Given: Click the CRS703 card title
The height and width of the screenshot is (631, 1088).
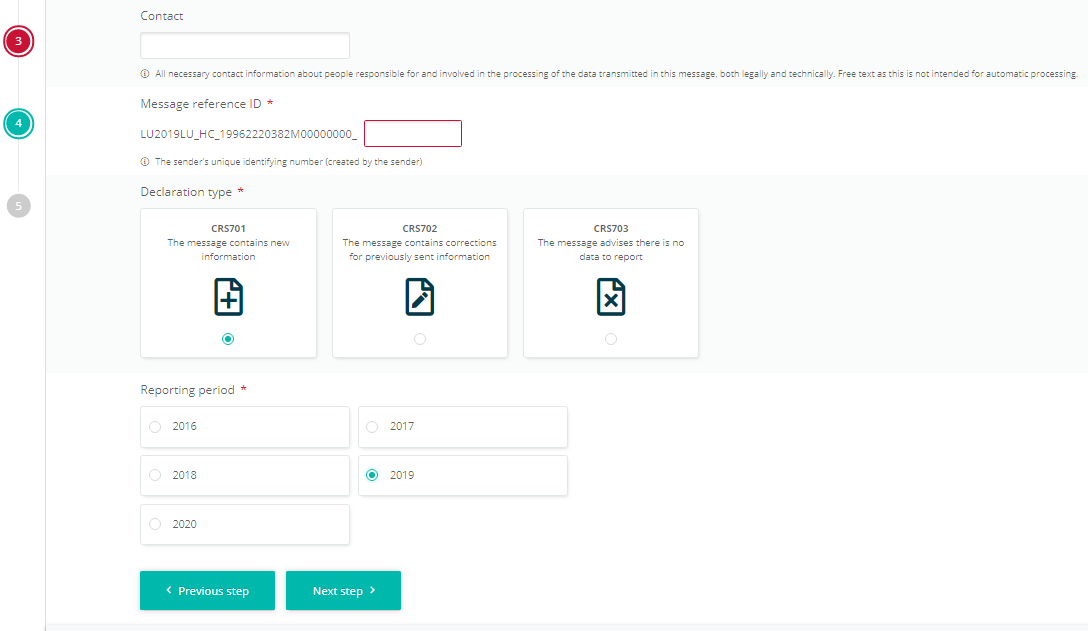Looking at the screenshot, I should [x=611, y=228].
